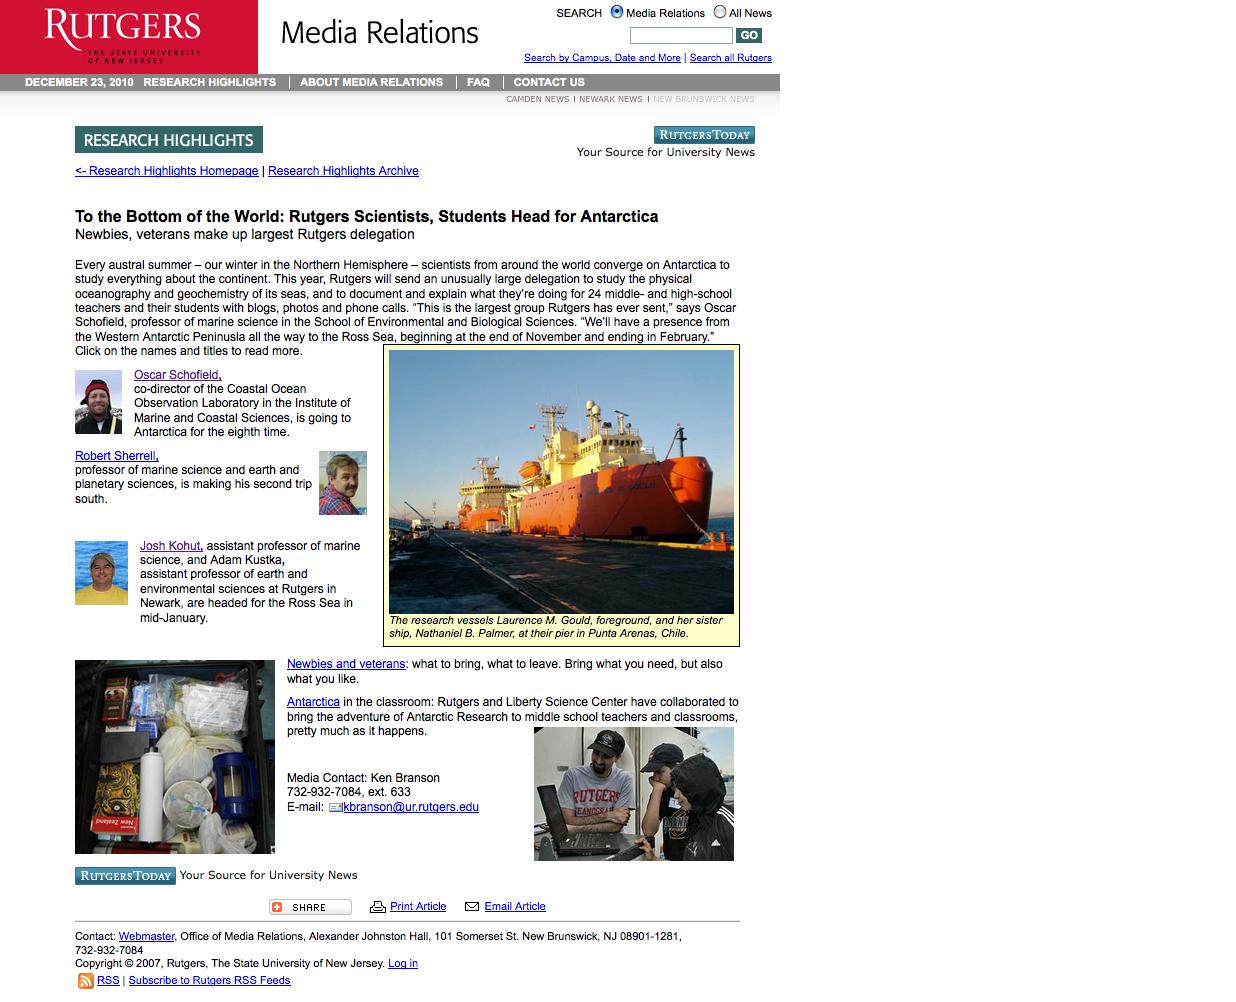Click the GO search button

(x=749, y=35)
